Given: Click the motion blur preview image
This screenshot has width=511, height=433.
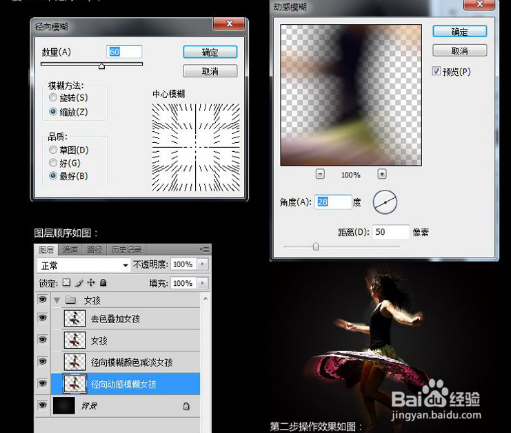Looking at the screenshot, I should [x=351, y=95].
